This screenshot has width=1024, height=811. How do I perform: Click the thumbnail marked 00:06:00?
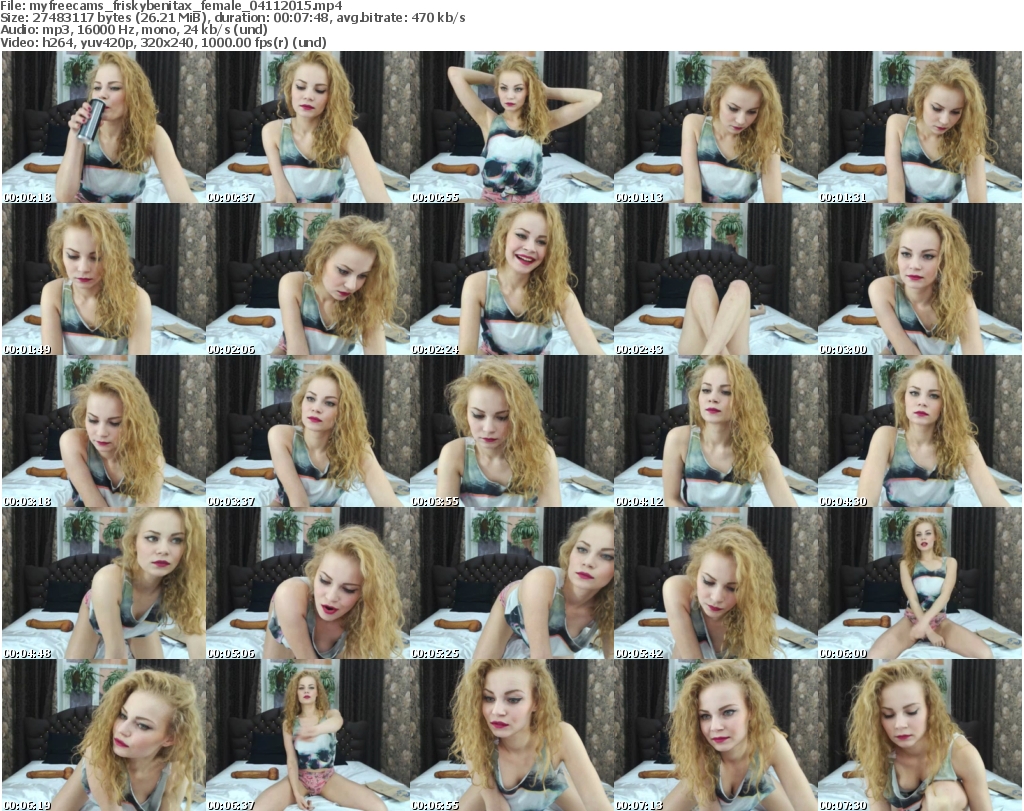(920, 583)
